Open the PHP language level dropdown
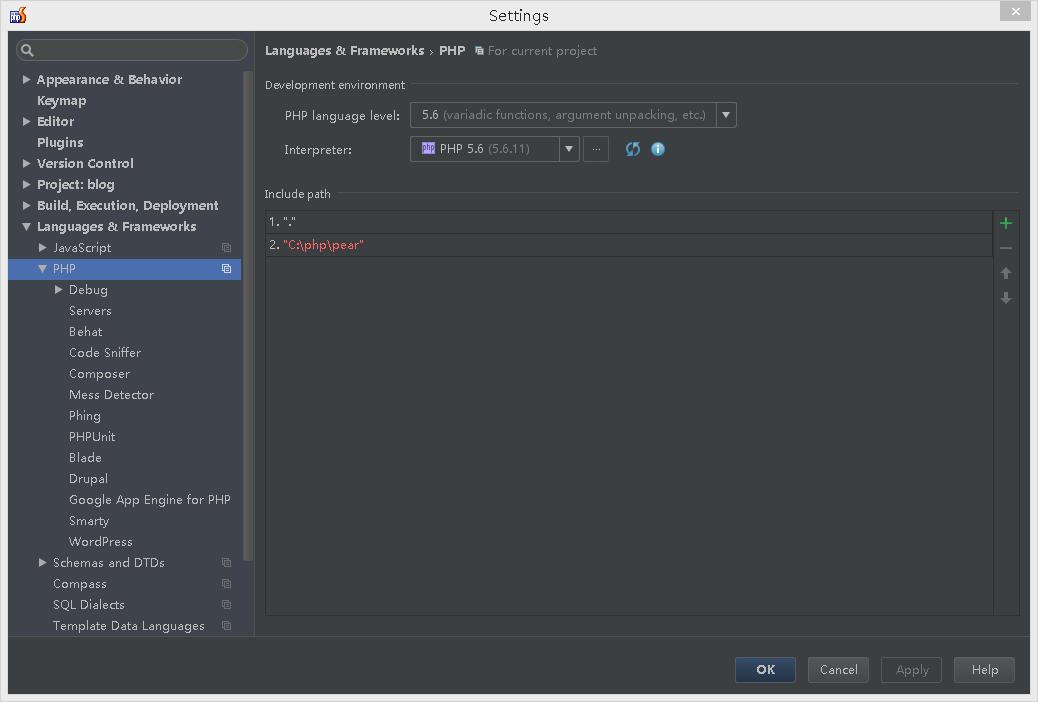1038x702 pixels. click(x=726, y=114)
